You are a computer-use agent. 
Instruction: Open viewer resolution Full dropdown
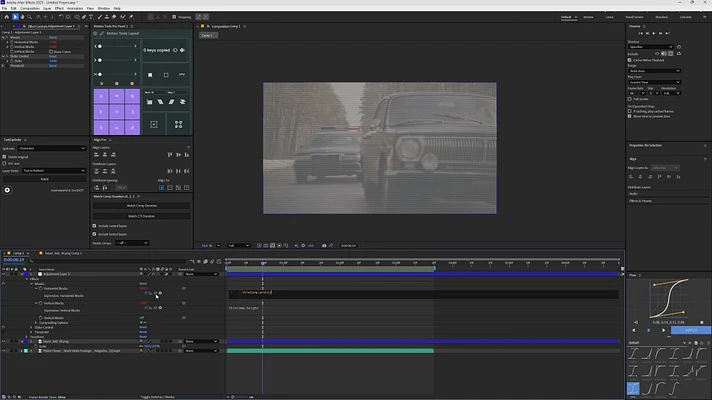[238, 246]
